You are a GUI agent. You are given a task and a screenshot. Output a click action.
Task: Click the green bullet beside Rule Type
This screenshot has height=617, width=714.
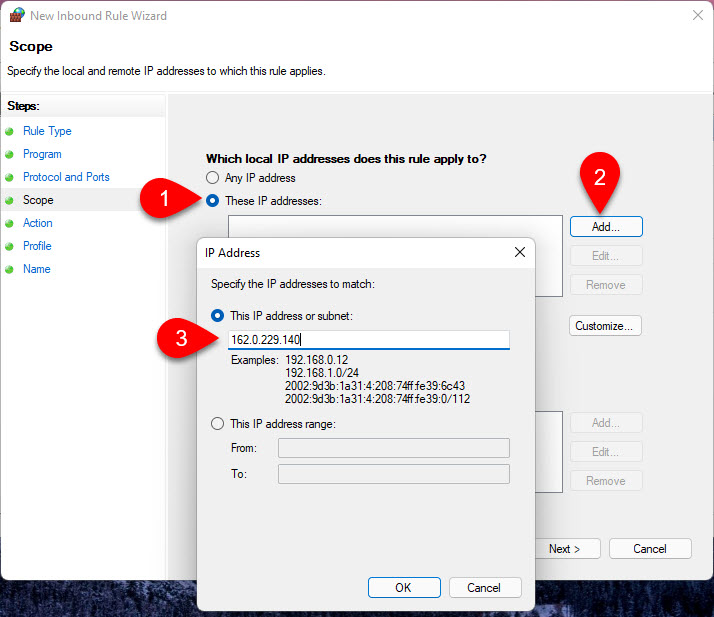tap(9, 132)
